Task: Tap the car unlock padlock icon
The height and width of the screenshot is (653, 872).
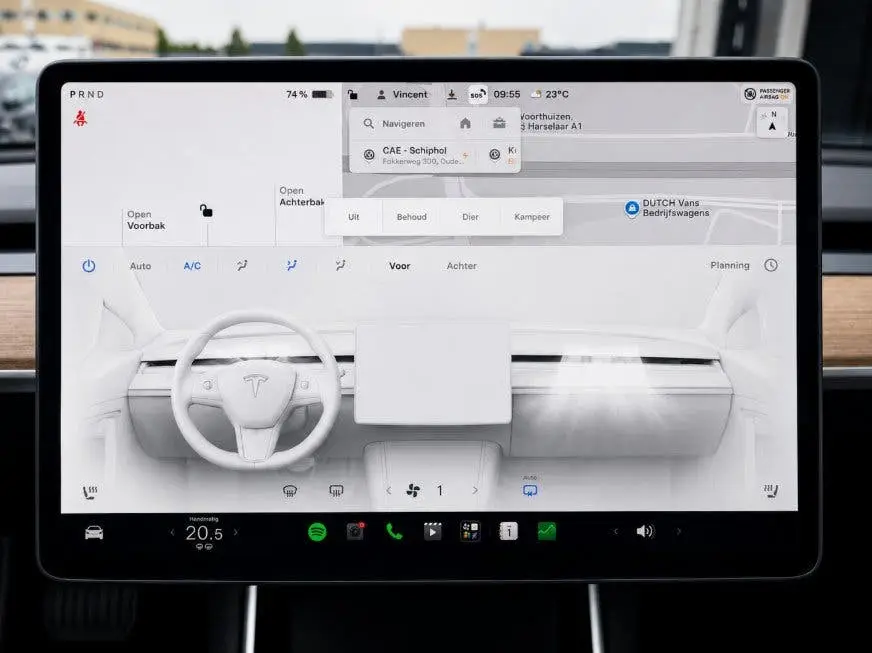Action: point(206,211)
